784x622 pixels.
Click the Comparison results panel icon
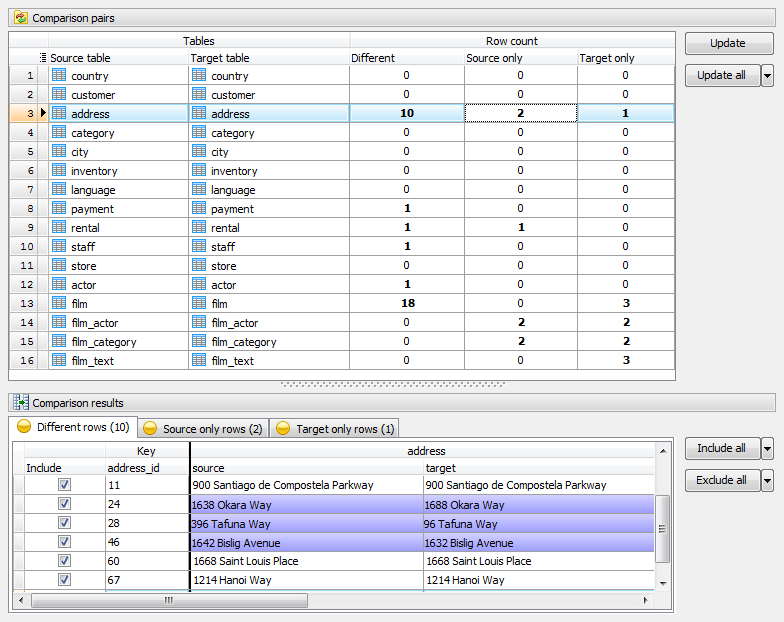coord(20,402)
